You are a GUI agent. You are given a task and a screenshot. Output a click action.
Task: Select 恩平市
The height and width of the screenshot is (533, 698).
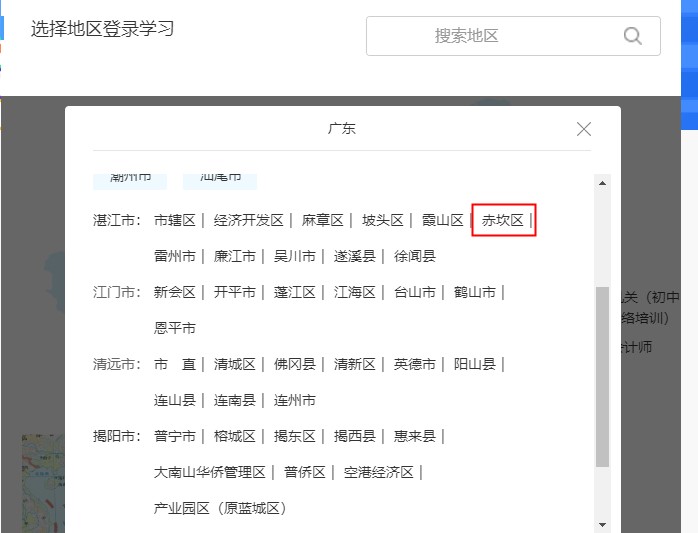[174, 328]
